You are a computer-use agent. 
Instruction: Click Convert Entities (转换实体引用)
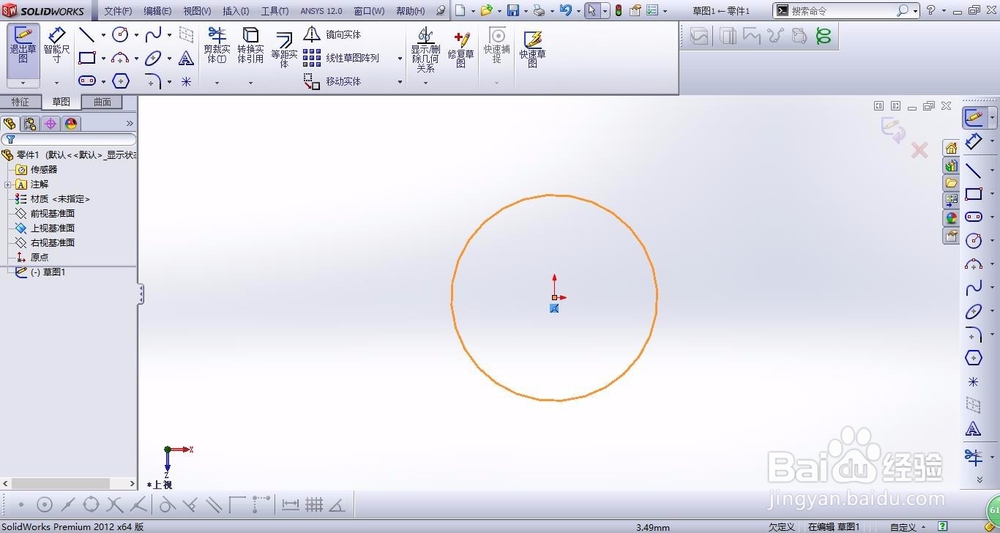click(x=251, y=46)
